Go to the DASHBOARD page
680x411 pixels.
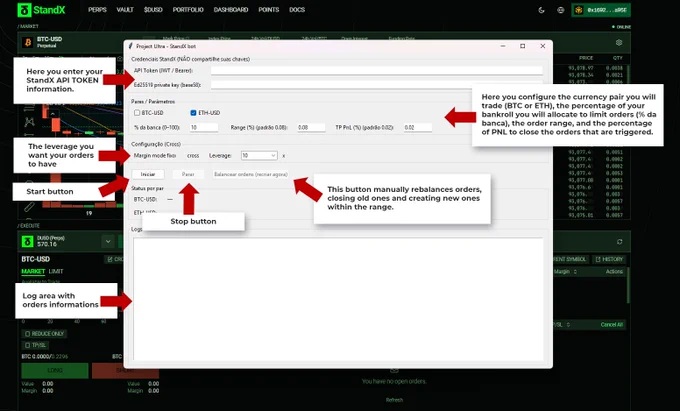[x=231, y=10]
